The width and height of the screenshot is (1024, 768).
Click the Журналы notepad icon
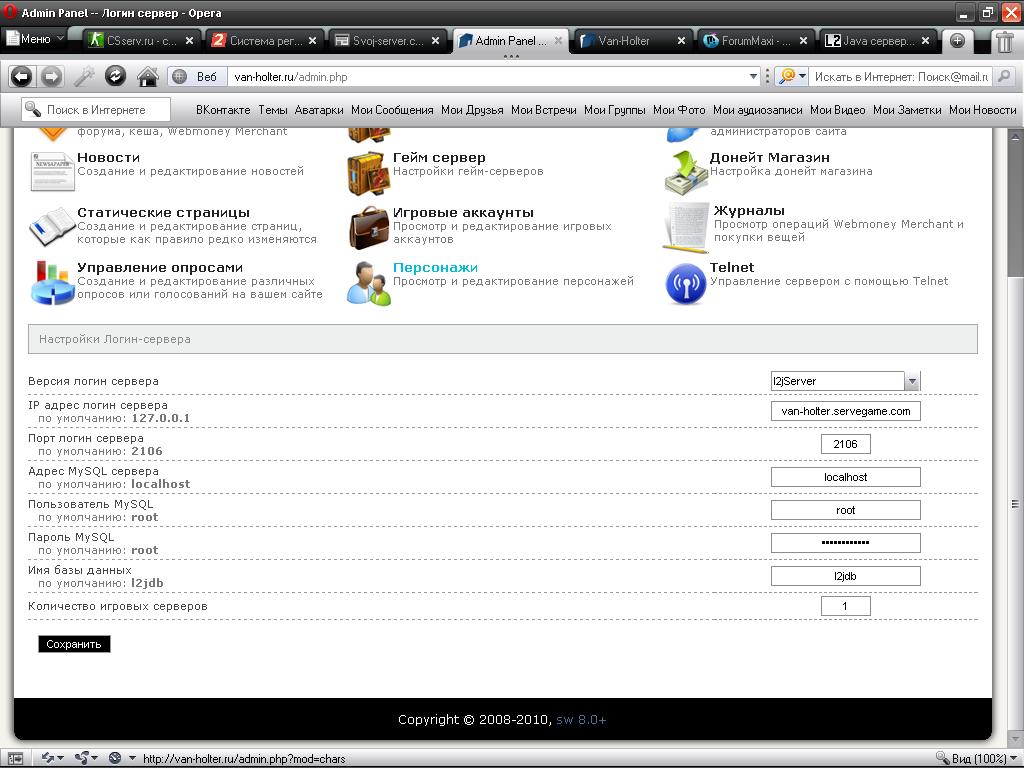coord(686,227)
